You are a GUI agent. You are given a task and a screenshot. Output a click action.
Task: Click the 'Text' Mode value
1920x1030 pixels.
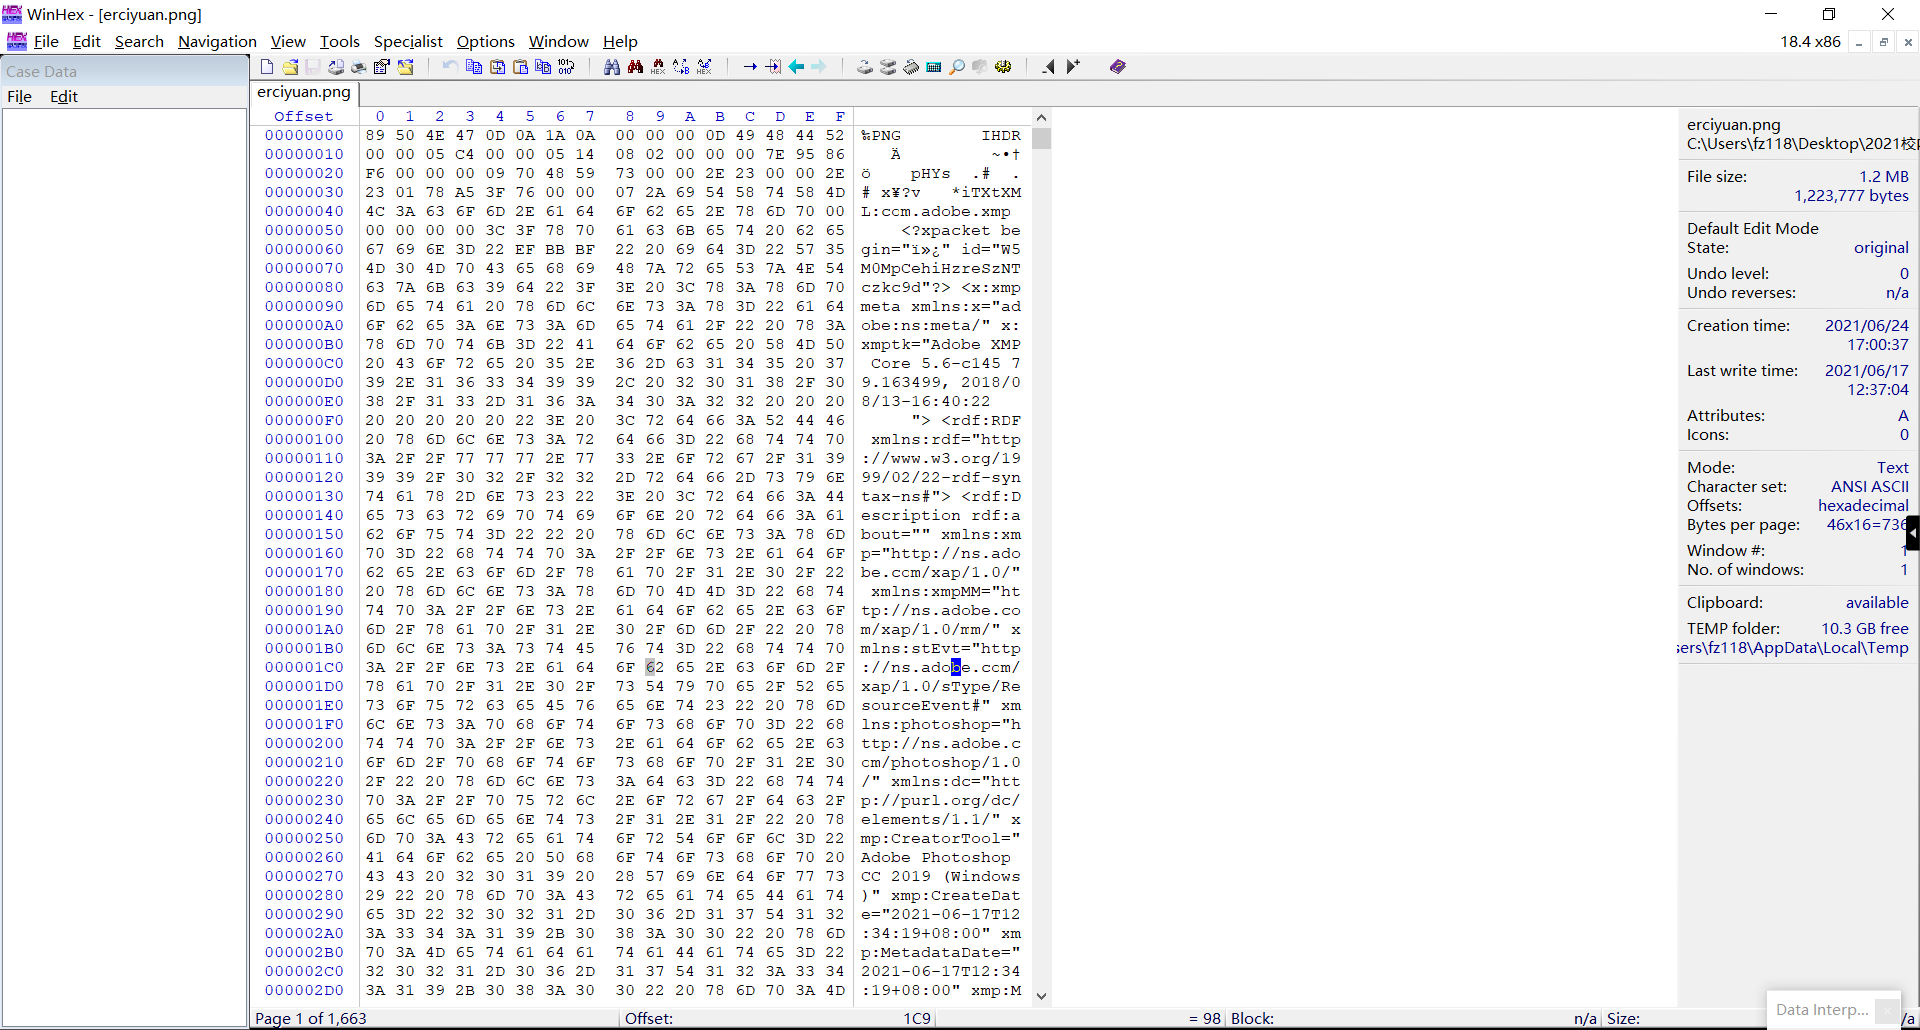click(1893, 468)
